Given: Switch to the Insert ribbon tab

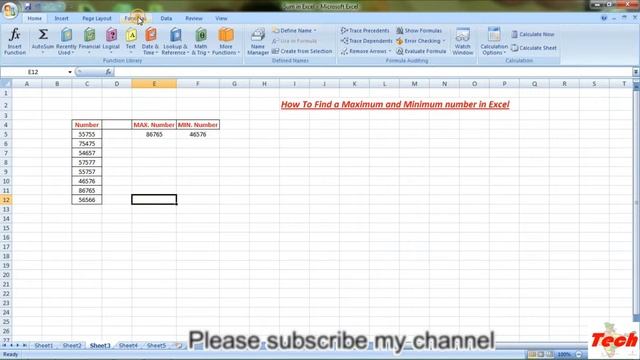Looking at the screenshot, I should 62,18.
